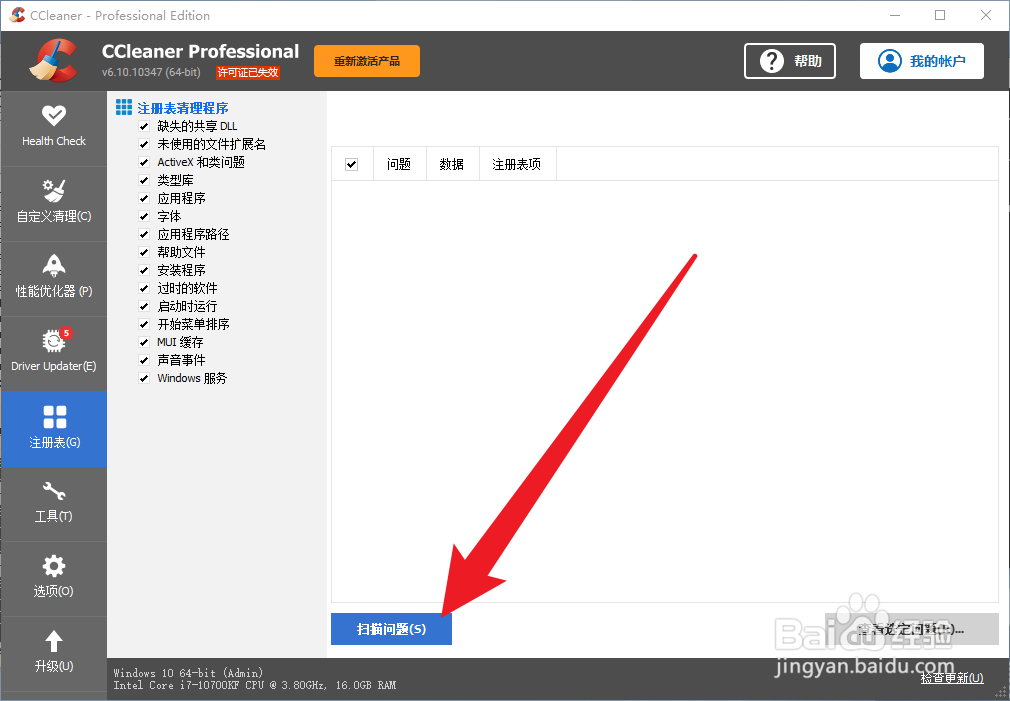Sort by 注册表项 column header
The image size is (1010, 701).
(x=517, y=164)
